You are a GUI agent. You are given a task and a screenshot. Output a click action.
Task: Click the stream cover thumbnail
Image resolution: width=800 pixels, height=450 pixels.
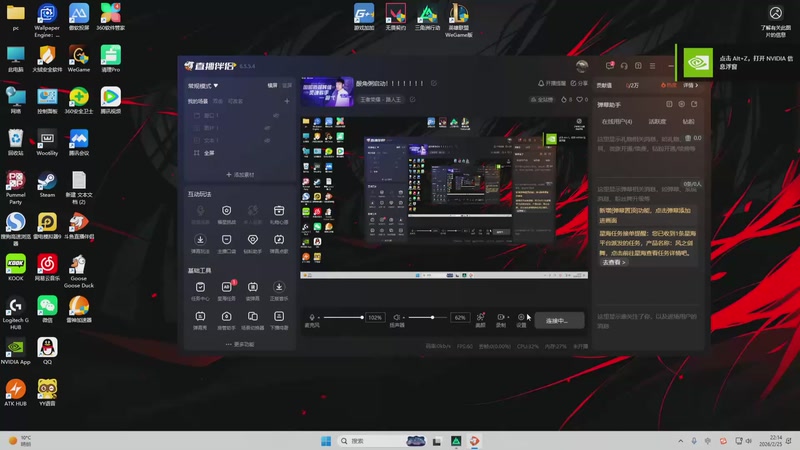pos(327,91)
